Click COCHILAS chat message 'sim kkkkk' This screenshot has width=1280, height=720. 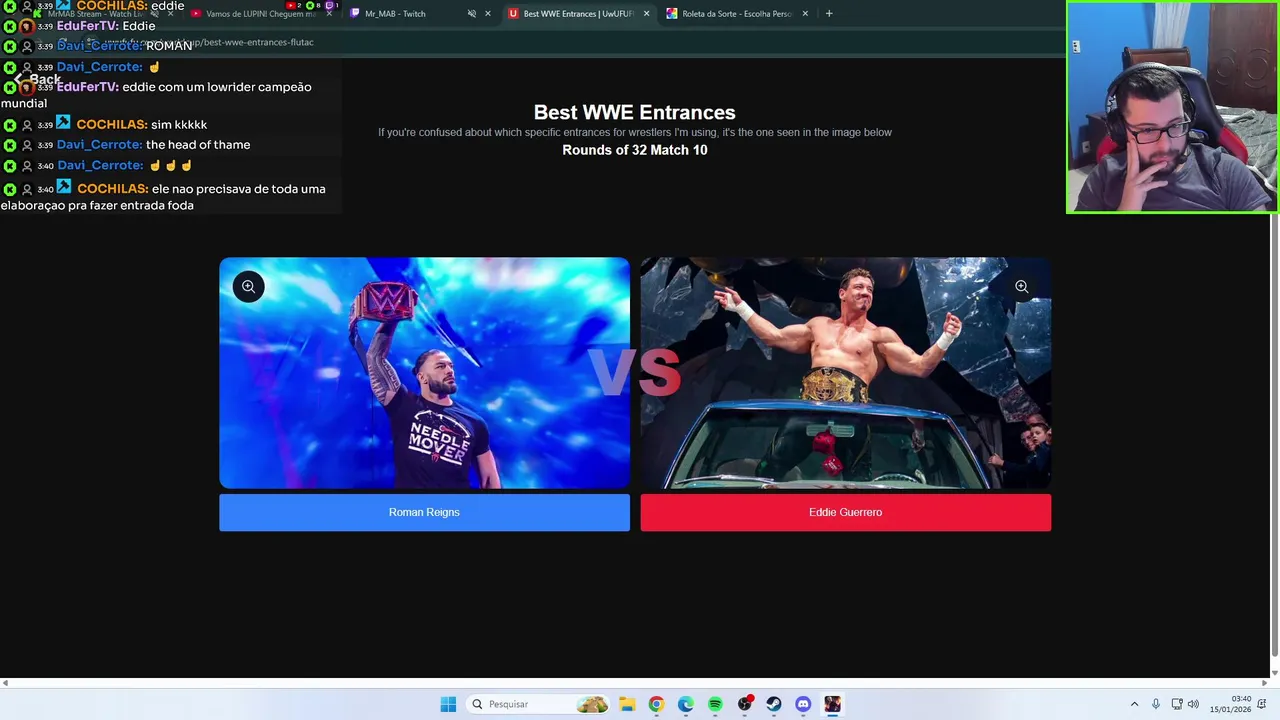point(179,125)
